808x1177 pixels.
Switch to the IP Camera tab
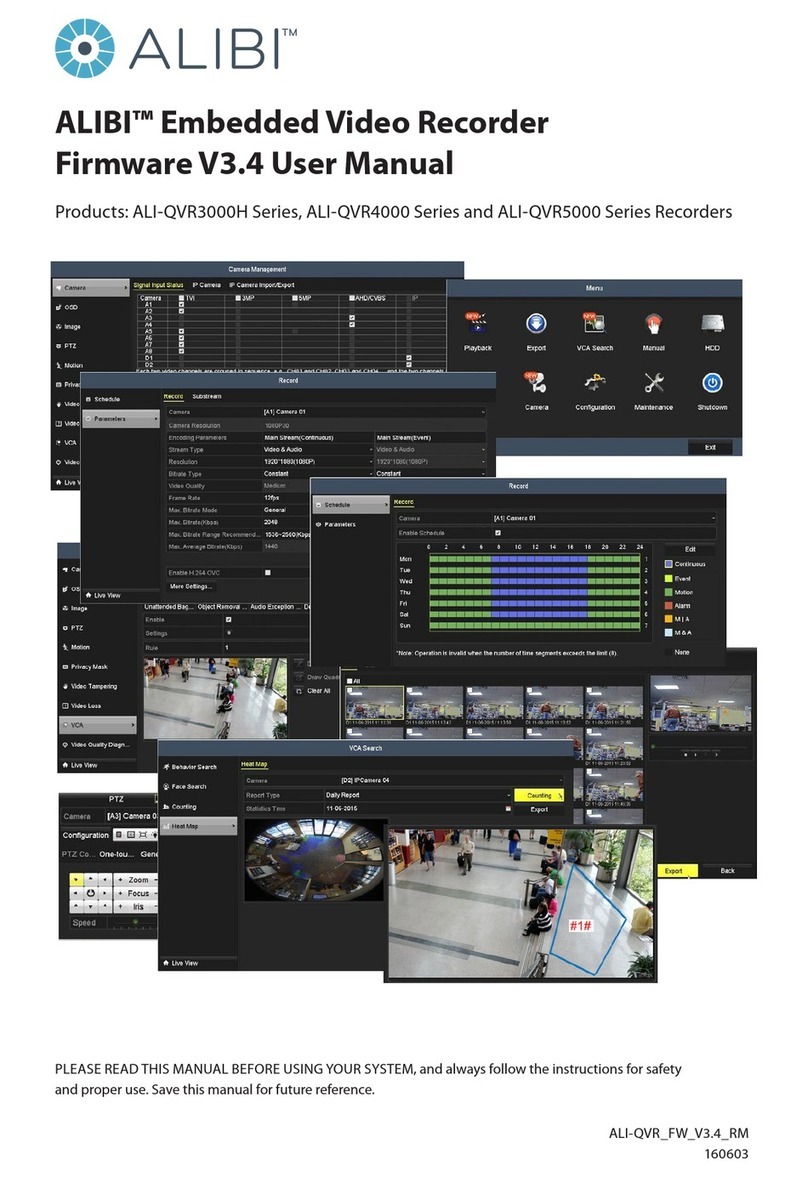click(x=207, y=285)
